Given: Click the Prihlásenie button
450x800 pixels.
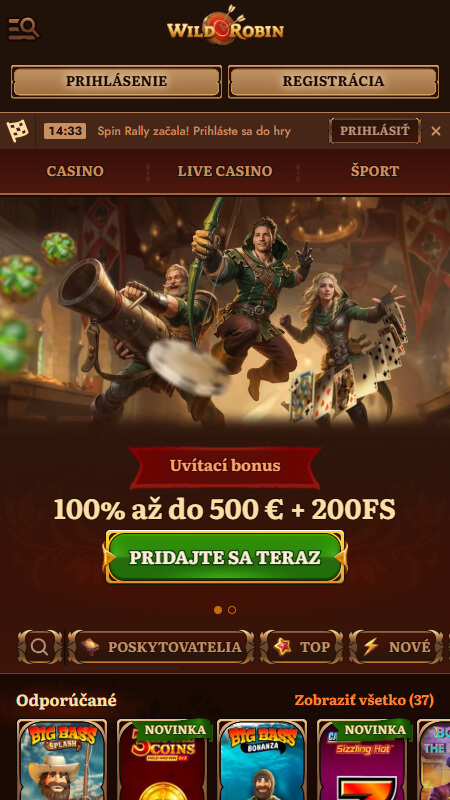Looking at the screenshot, I should click(x=116, y=81).
